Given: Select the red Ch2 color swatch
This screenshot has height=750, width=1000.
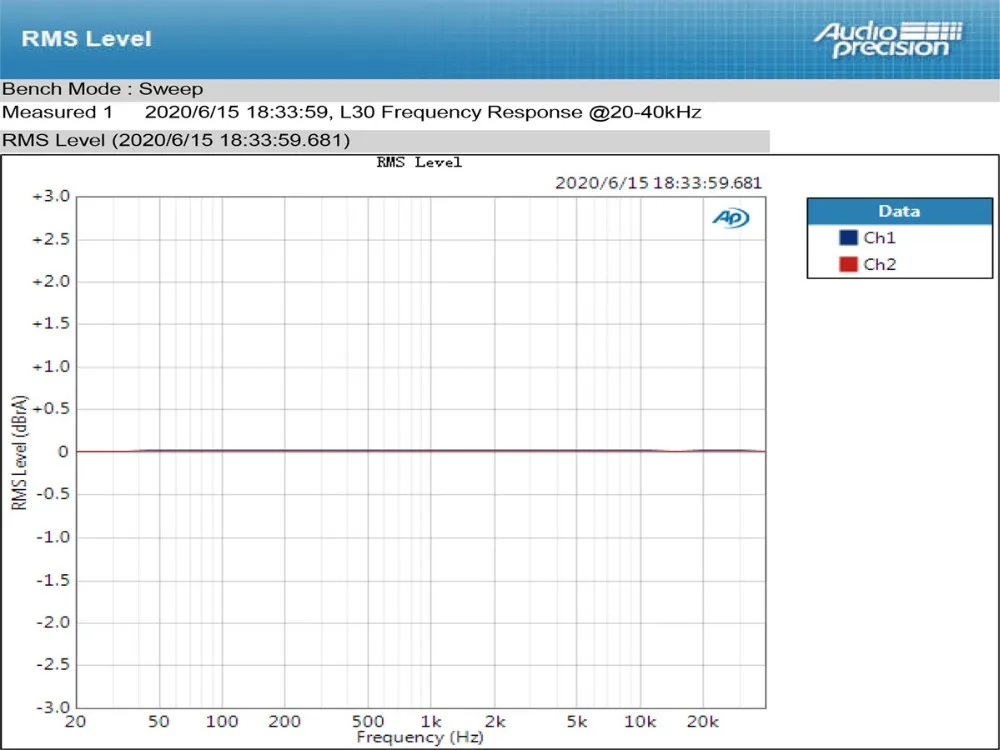Looking at the screenshot, I should click(848, 264).
